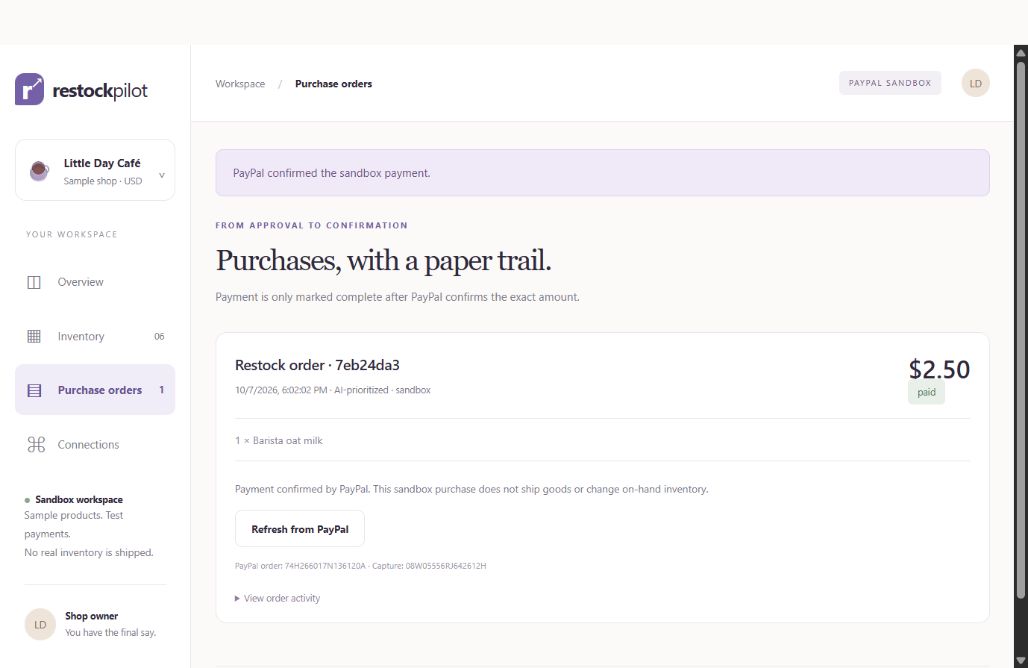Image resolution: width=1028 pixels, height=668 pixels.
Task: Expand View order activity
Action: coord(277,598)
